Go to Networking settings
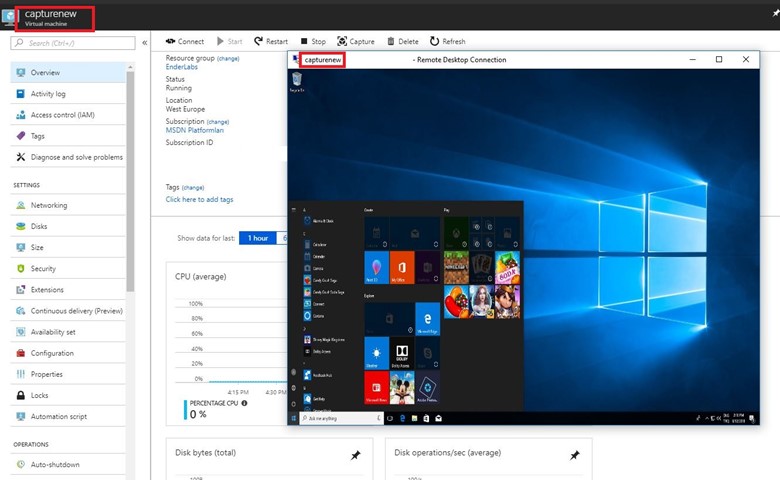 [x=49, y=205]
